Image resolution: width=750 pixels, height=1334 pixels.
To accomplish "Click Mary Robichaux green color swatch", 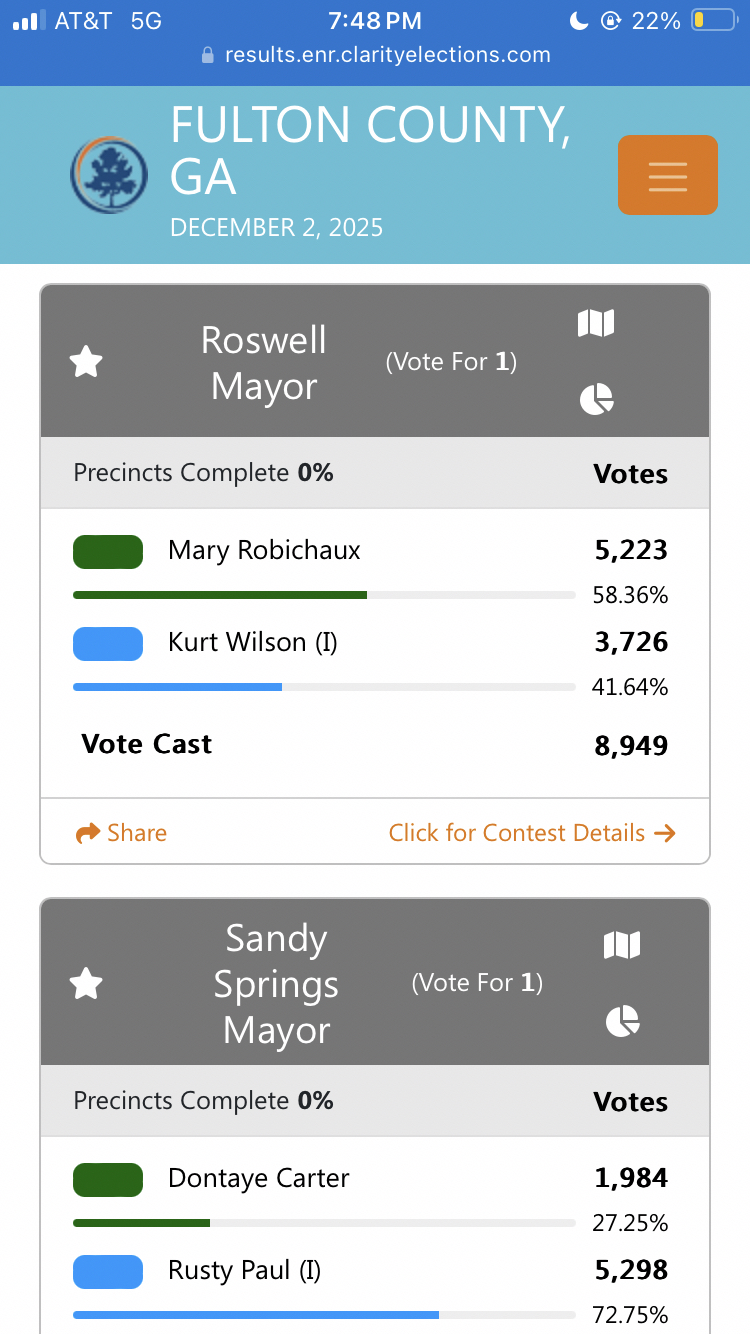I will pyautogui.click(x=108, y=551).
